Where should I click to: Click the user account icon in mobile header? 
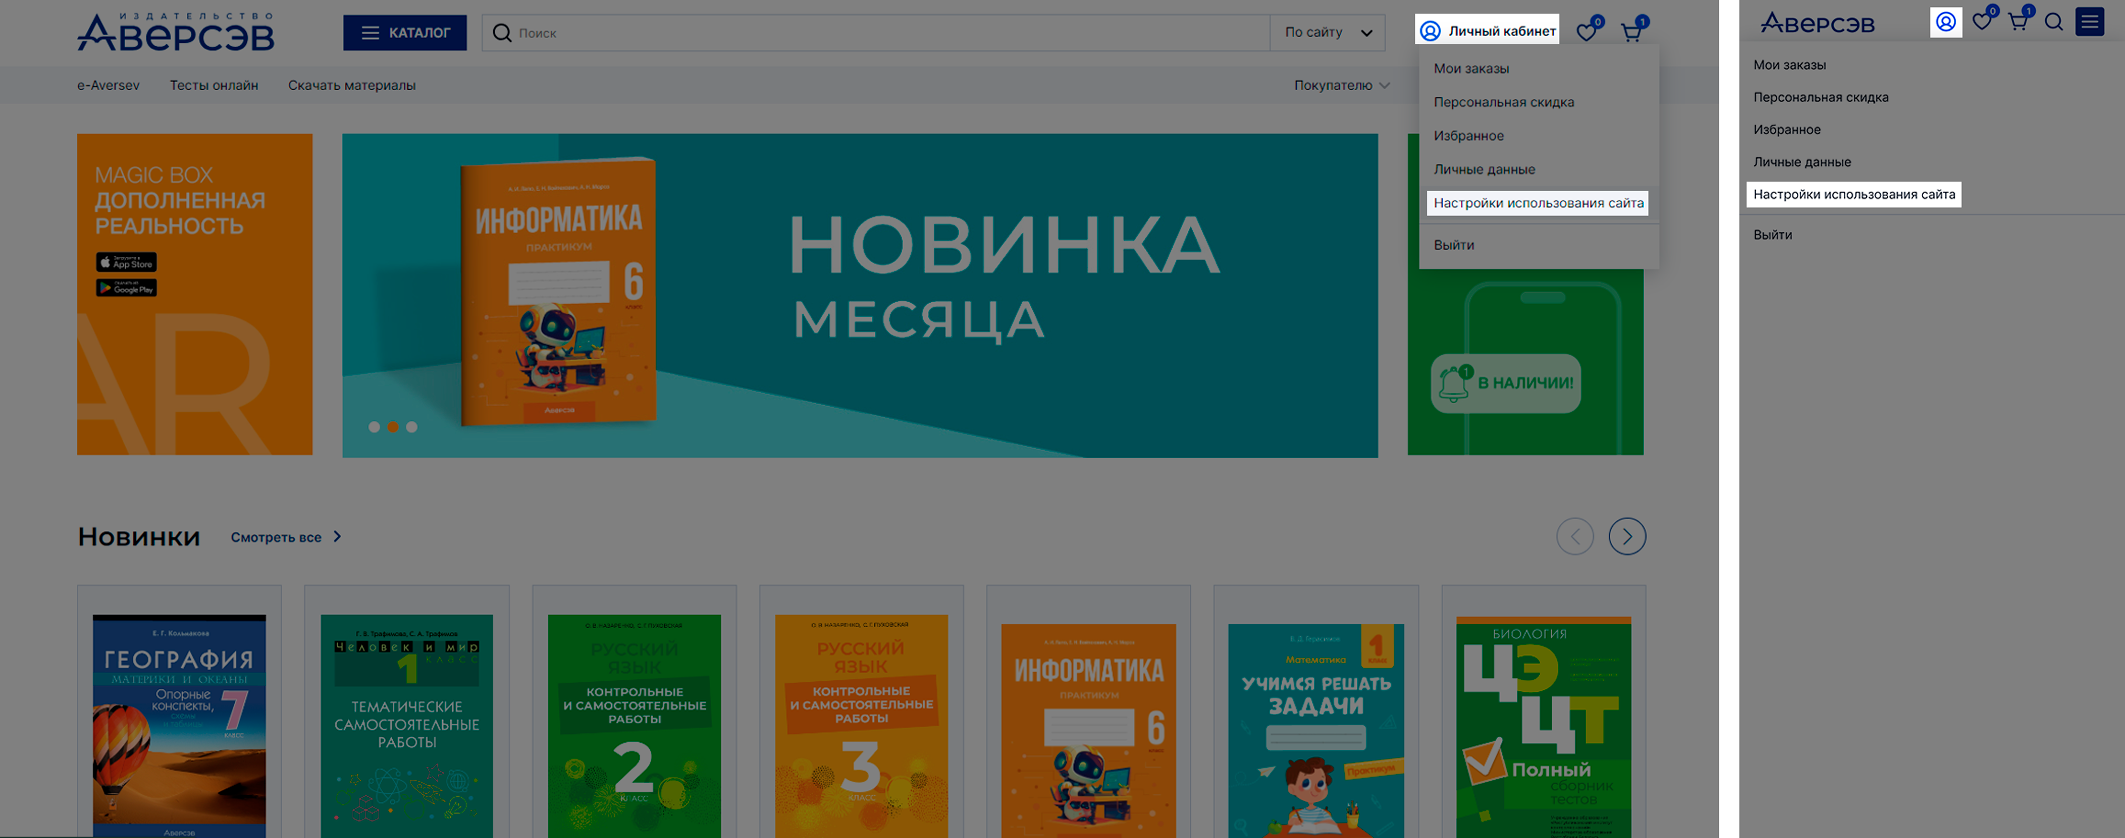point(1945,22)
